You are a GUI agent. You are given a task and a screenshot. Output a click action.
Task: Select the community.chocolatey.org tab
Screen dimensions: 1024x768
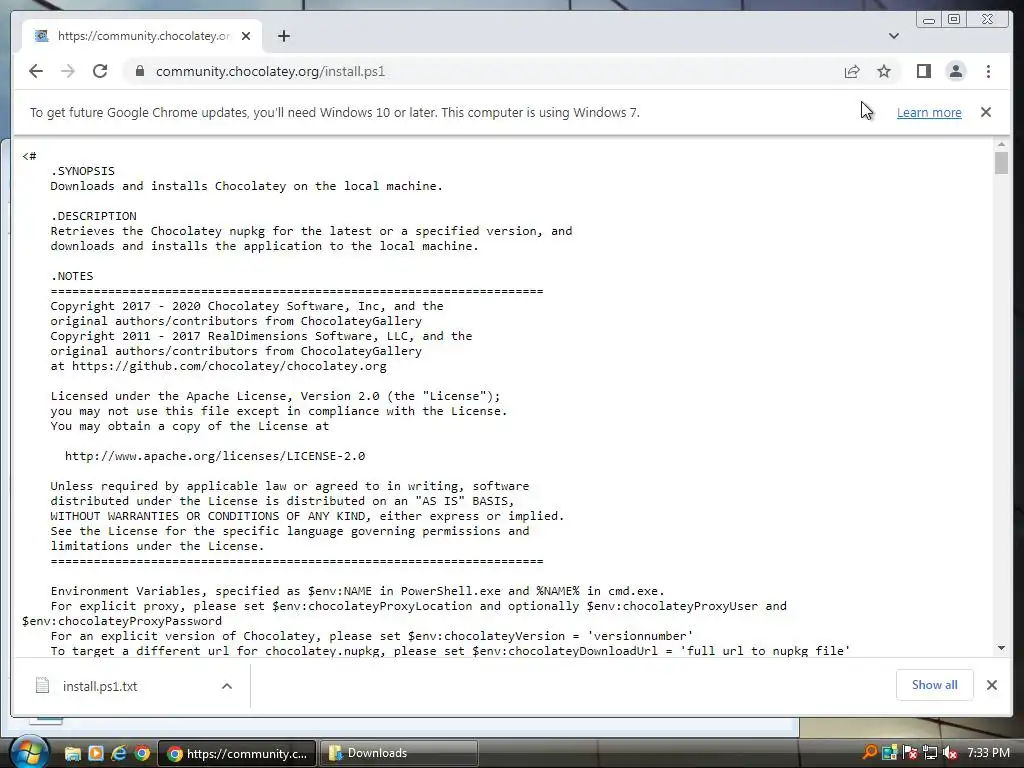tap(142, 36)
